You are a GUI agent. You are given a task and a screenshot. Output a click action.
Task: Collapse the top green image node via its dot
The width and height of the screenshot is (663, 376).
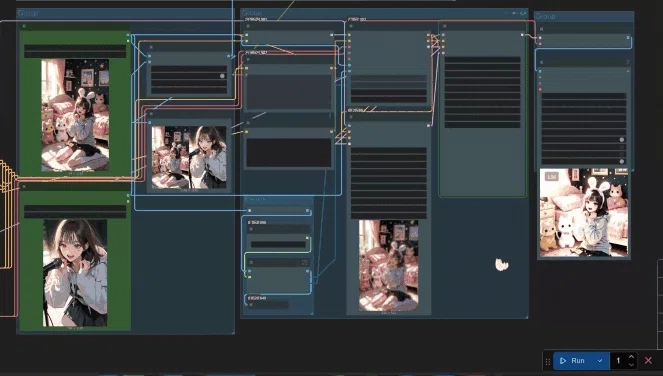pyautogui.click(x=24, y=26)
